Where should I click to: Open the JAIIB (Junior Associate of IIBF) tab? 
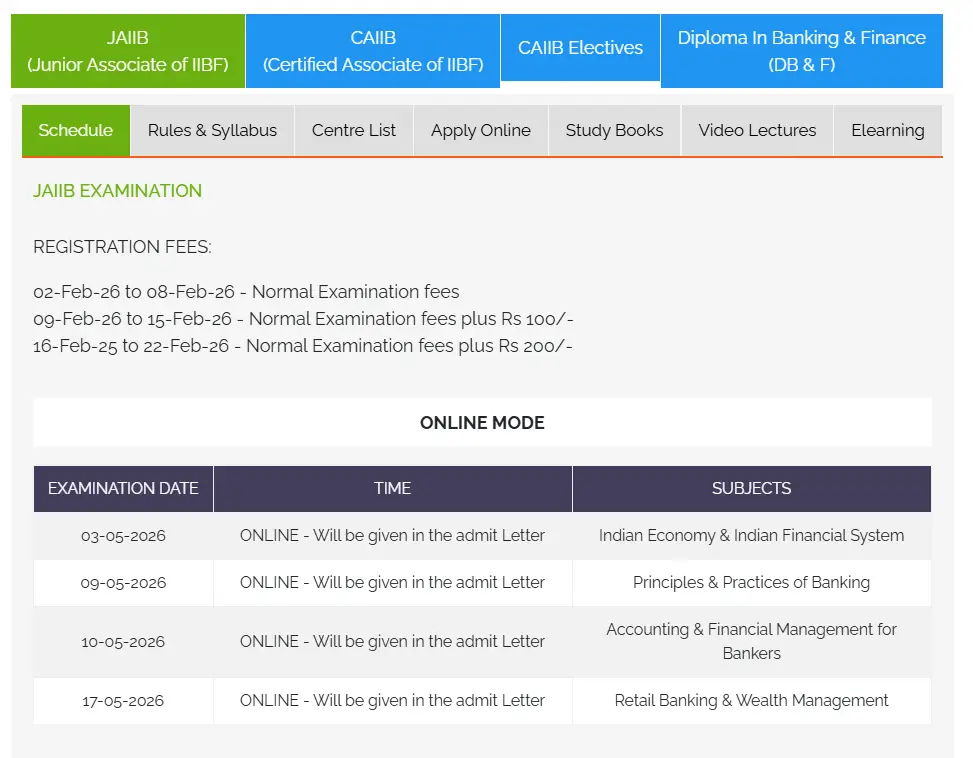tap(127, 51)
